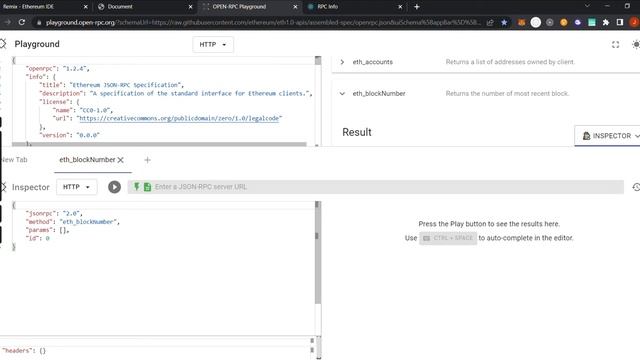
Task: Click the "name": "CC0-1.0" line
Action: (82, 110)
